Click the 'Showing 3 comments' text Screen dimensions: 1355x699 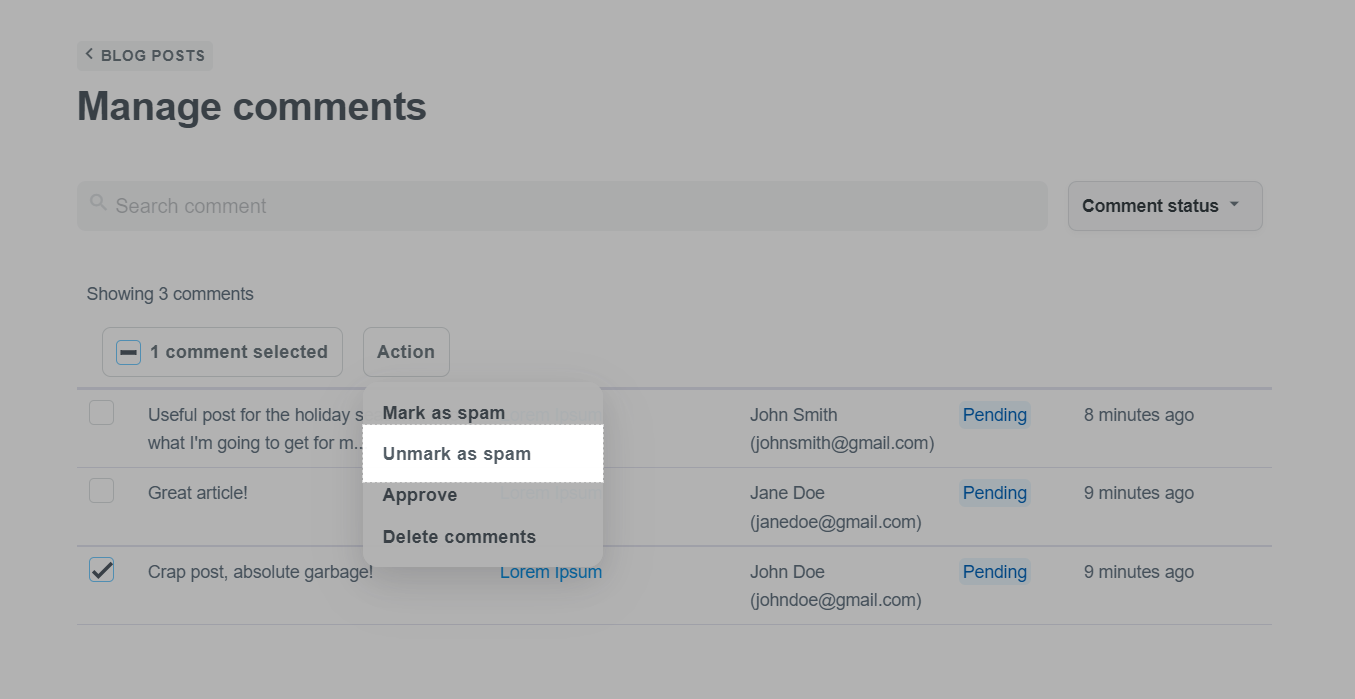170,294
